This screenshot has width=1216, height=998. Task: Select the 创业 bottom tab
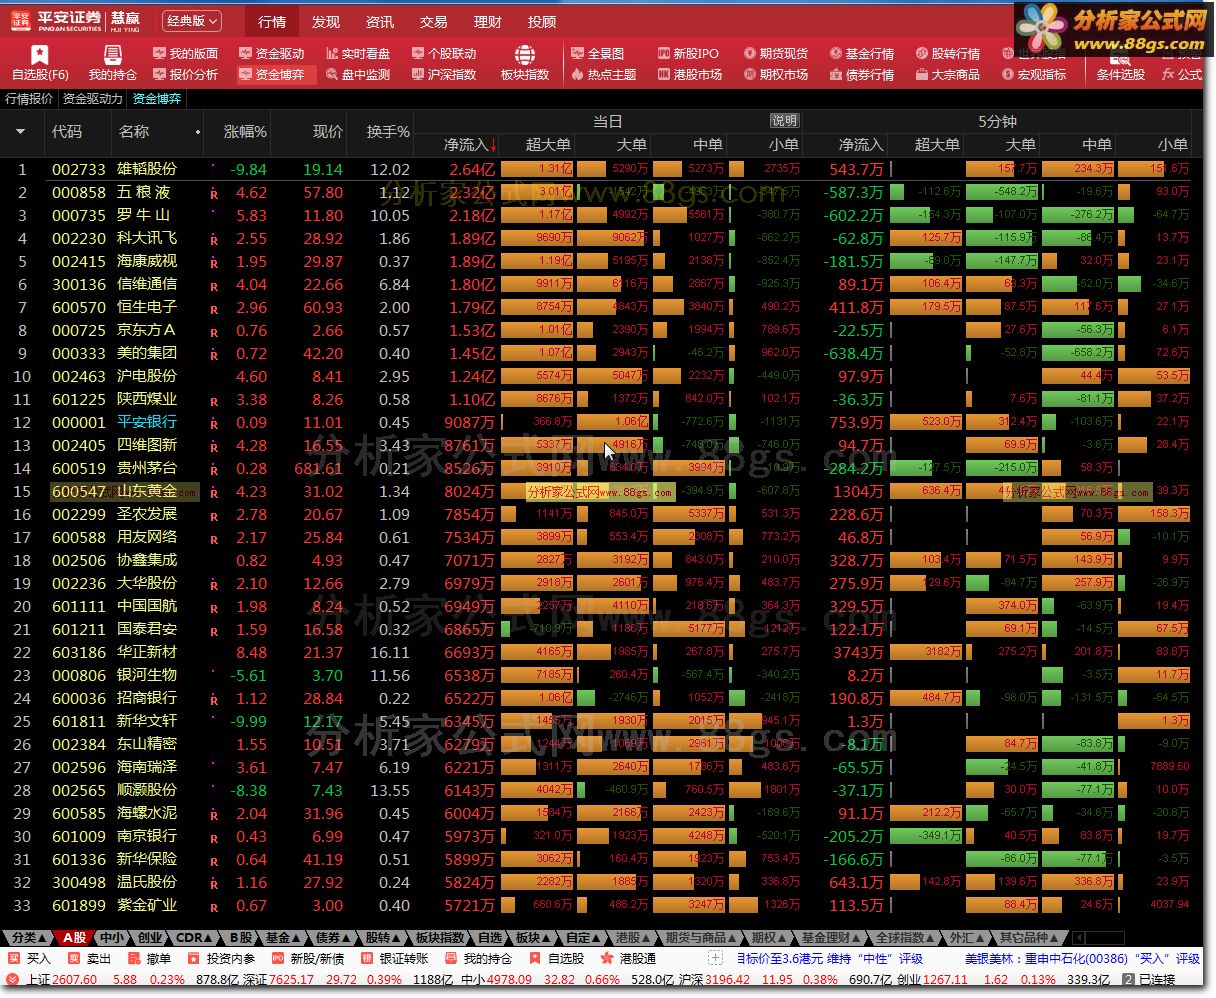[150, 938]
